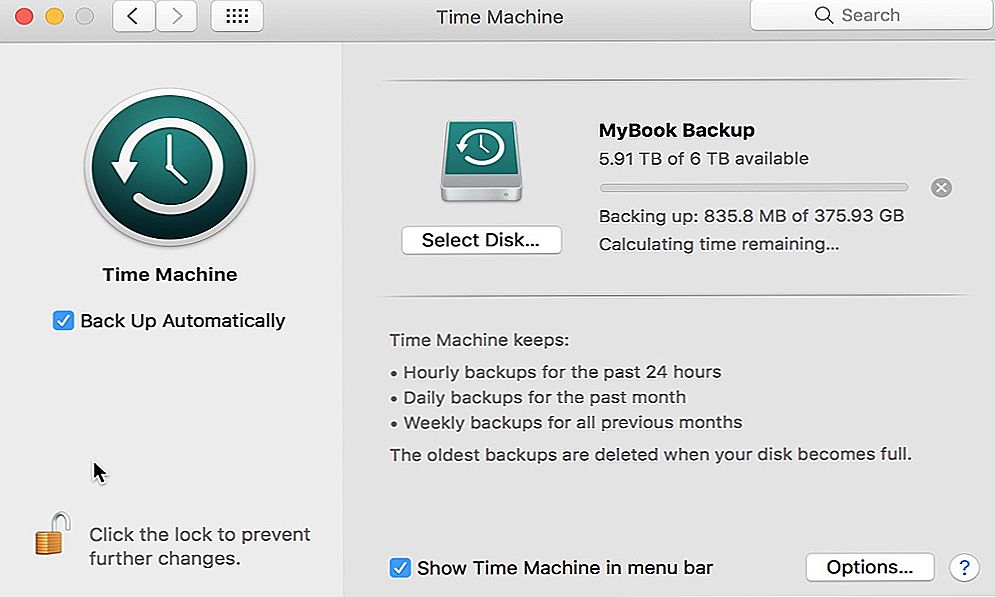
Task: Click the 'Click the lock to prevent' text
Action: click(x=199, y=534)
